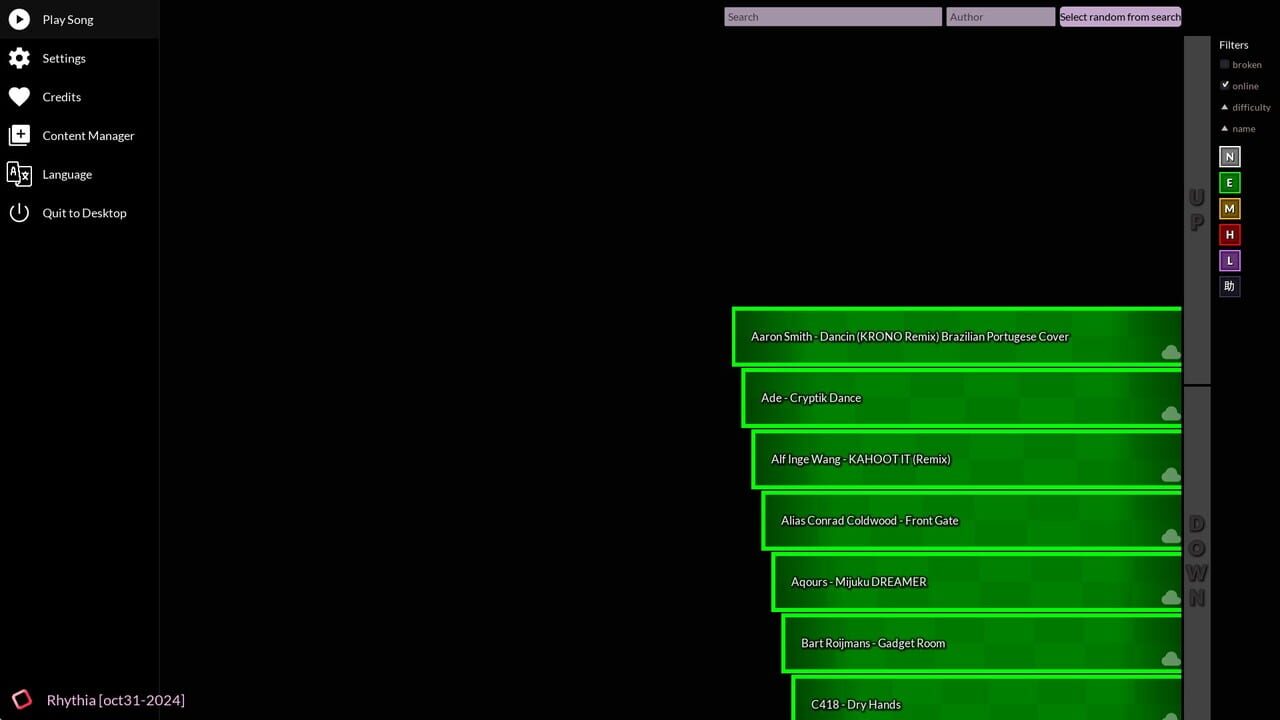Viewport: 1280px width, 720px height.
Task: Enable the broken filter checkbox
Action: [x=1225, y=64]
